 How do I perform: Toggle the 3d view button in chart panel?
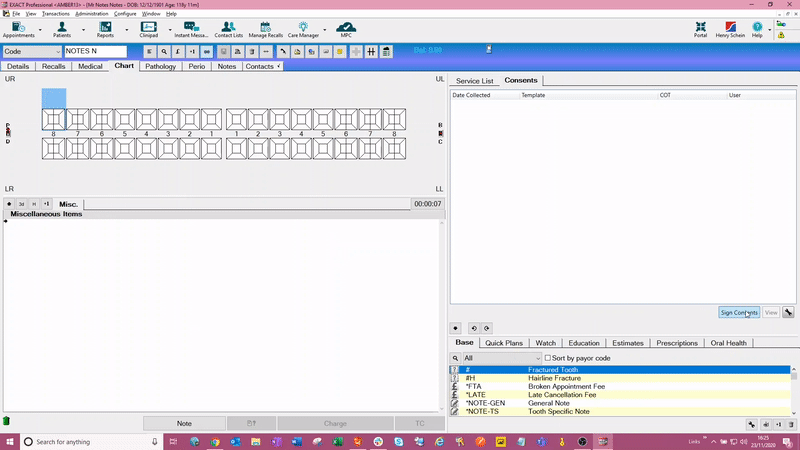[21, 204]
